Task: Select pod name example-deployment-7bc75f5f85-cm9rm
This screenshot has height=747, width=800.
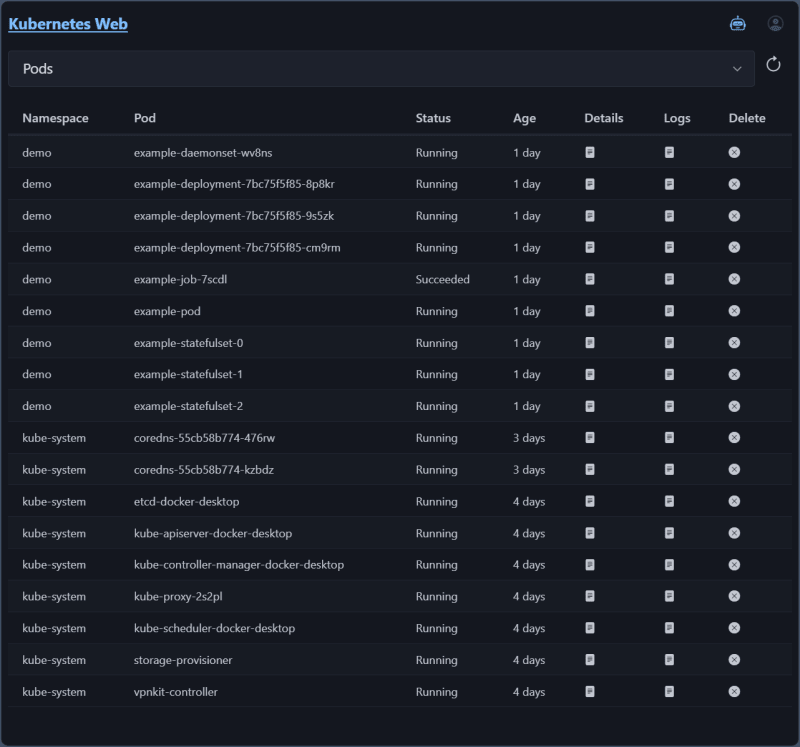Action: coord(237,247)
